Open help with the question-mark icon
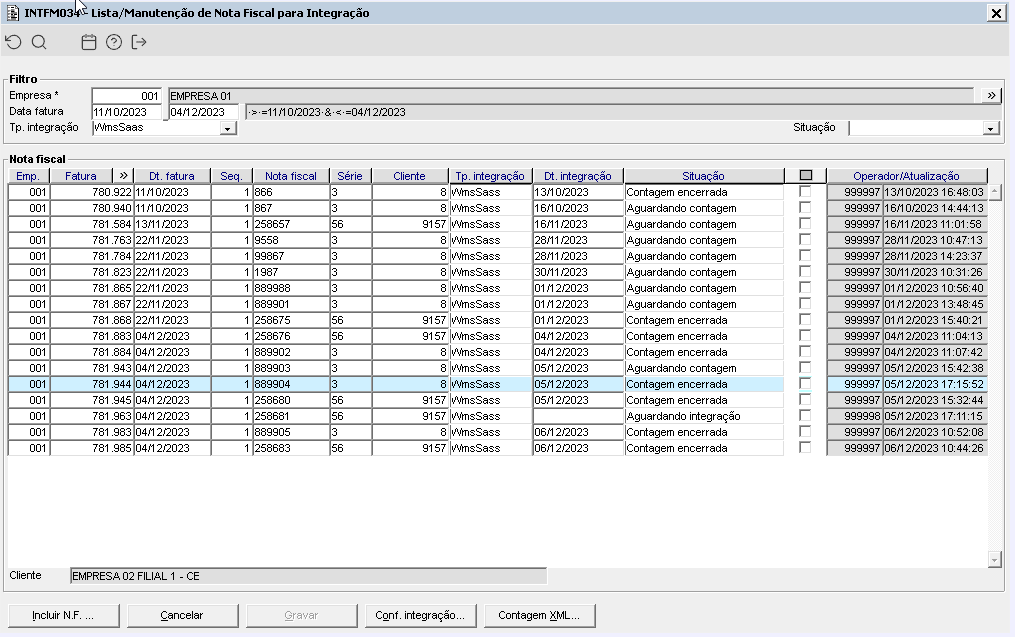Viewport: 1015px width, 637px height. coord(114,42)
